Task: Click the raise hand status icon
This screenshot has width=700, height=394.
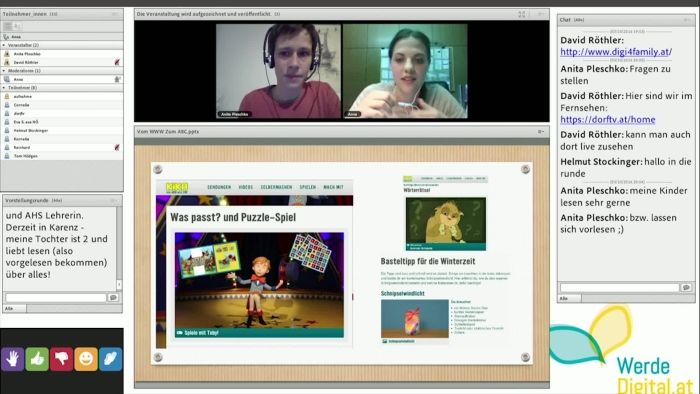Action: (12, 359)
